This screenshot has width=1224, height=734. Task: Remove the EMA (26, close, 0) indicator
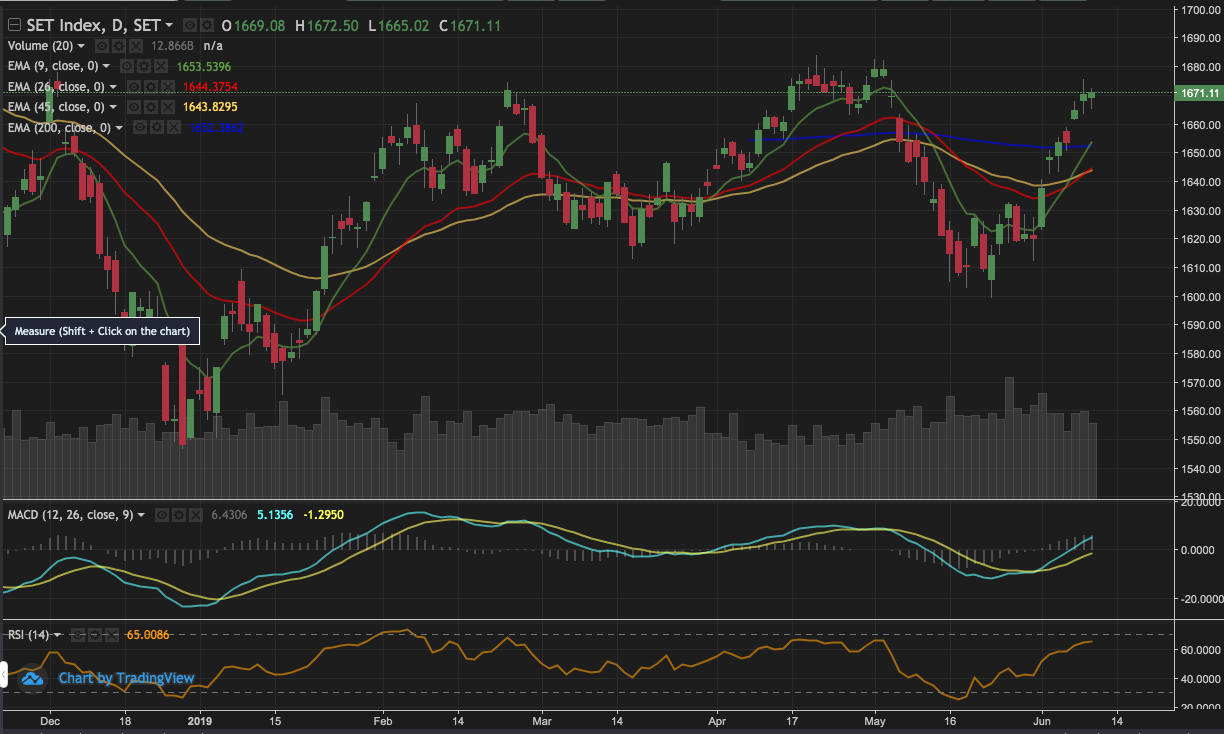[x=168, y=87]
